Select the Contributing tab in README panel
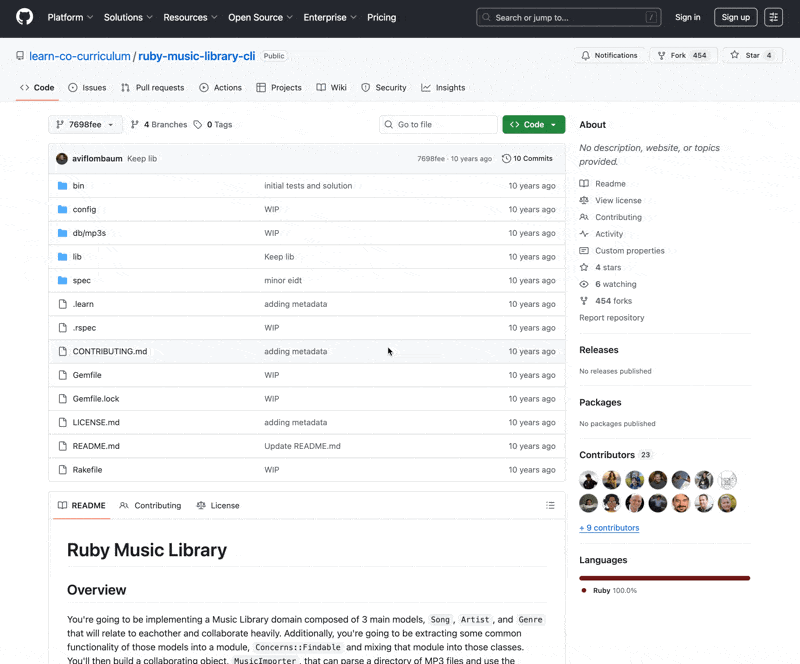Image resolution: width=800 pixels, height=664 pixels. [150, 505]
